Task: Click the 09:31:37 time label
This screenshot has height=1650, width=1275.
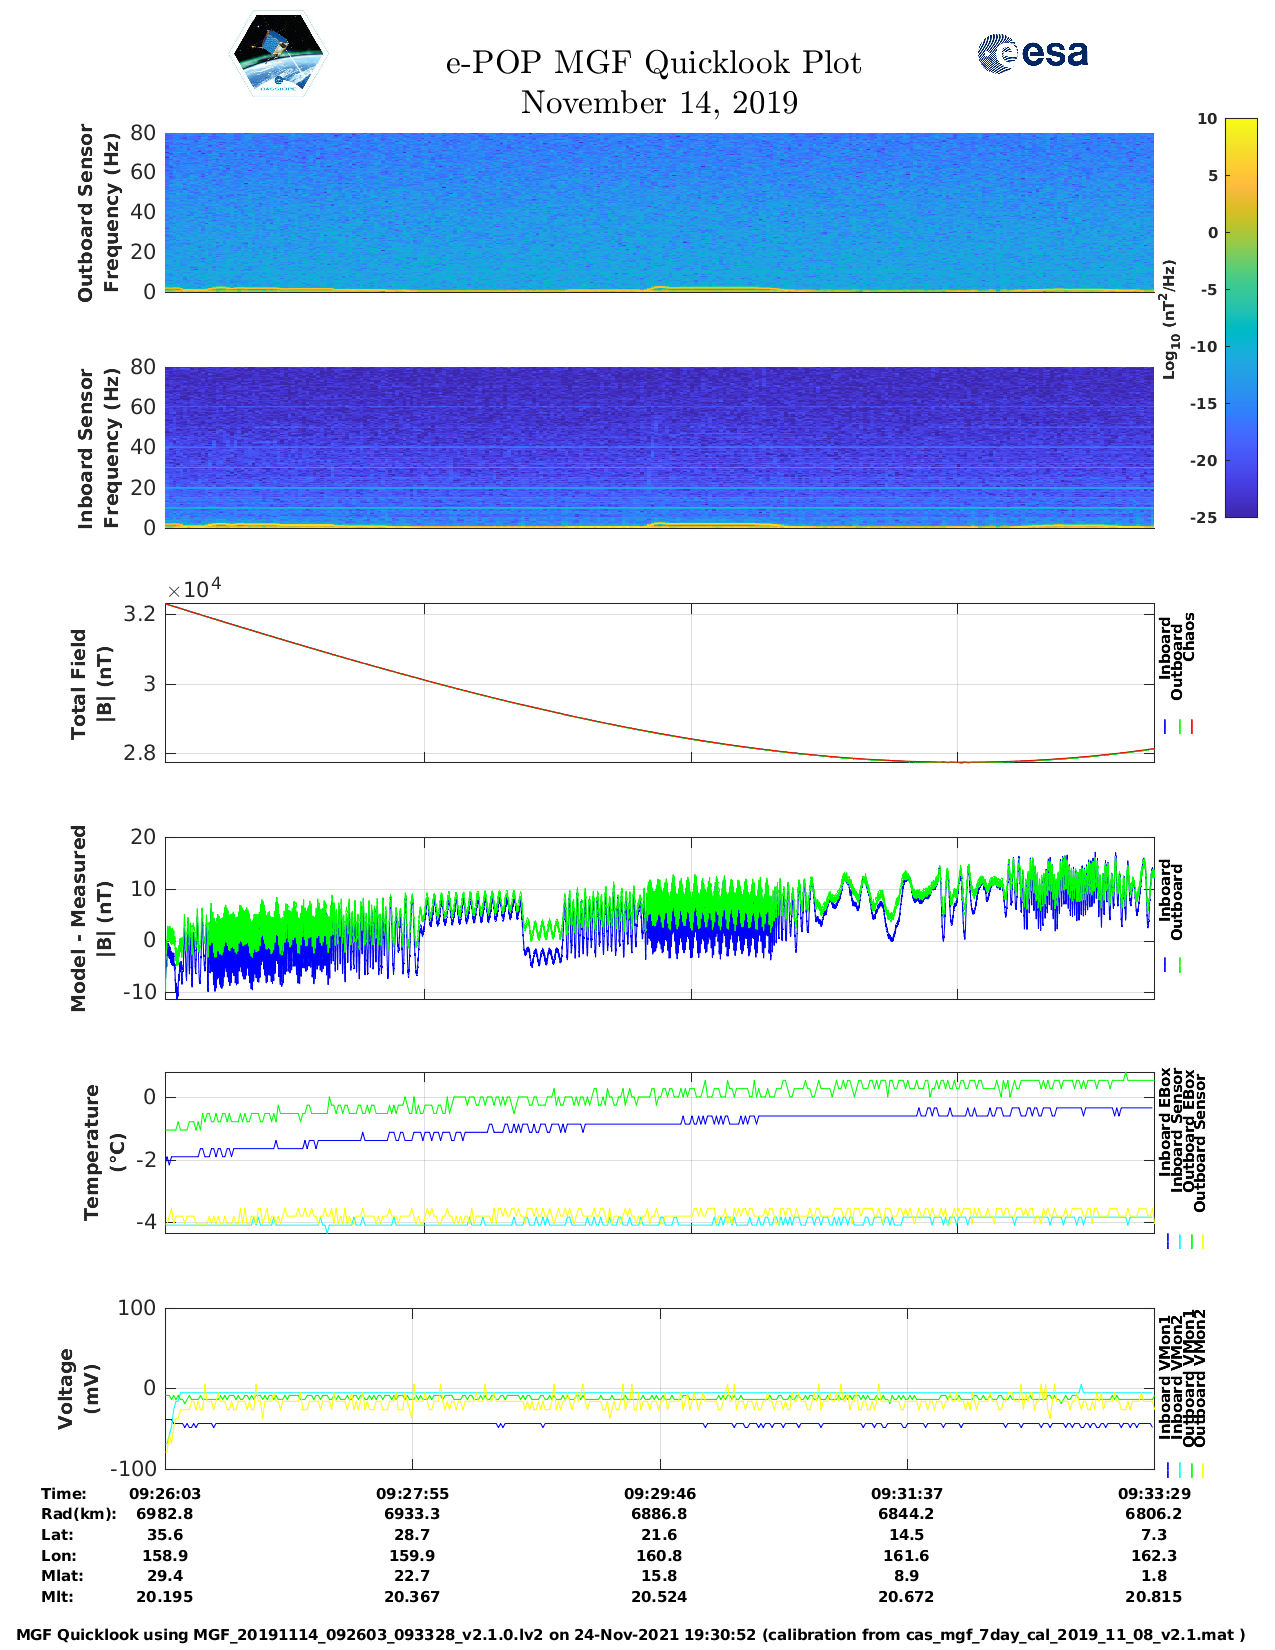Action: coord(906,1493)
